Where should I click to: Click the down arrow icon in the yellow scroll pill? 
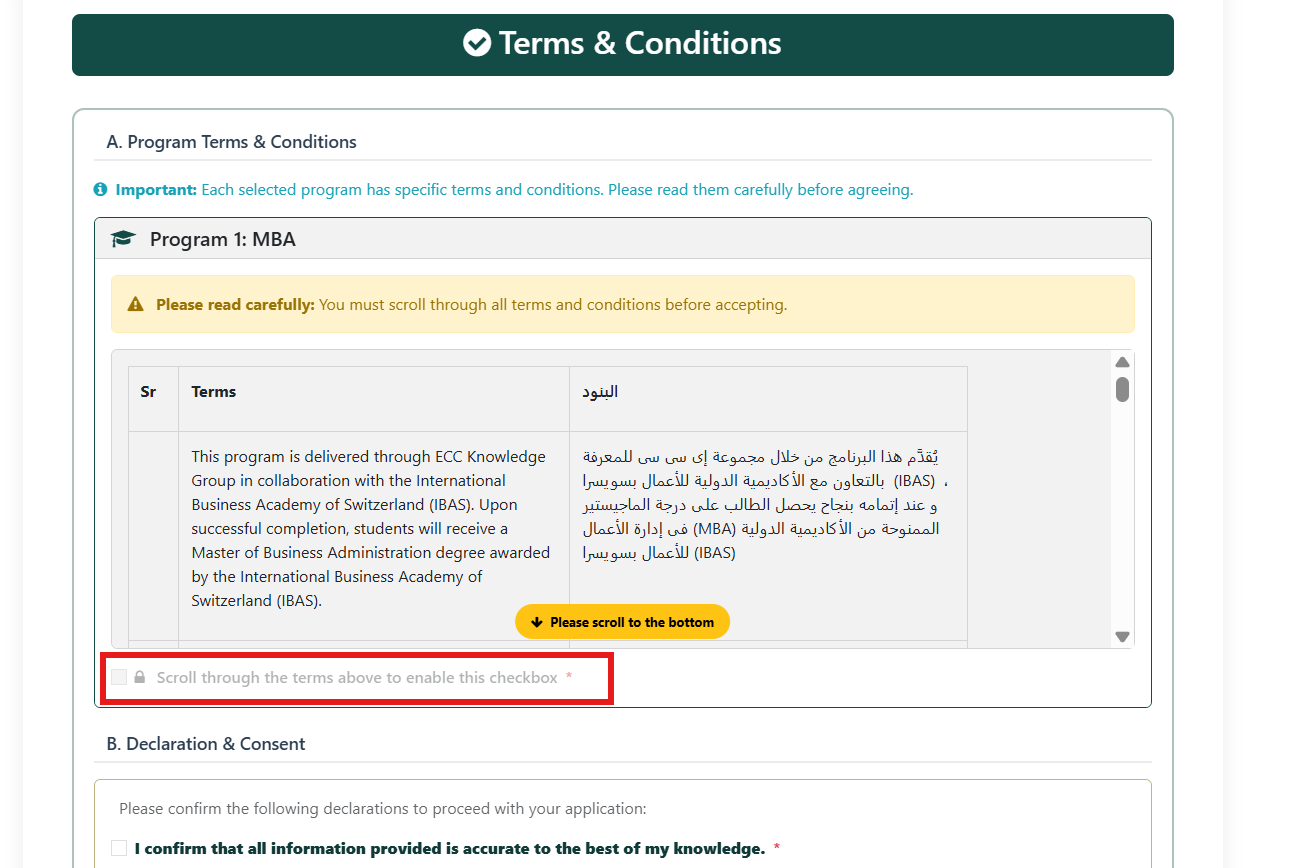coord(536,622)
